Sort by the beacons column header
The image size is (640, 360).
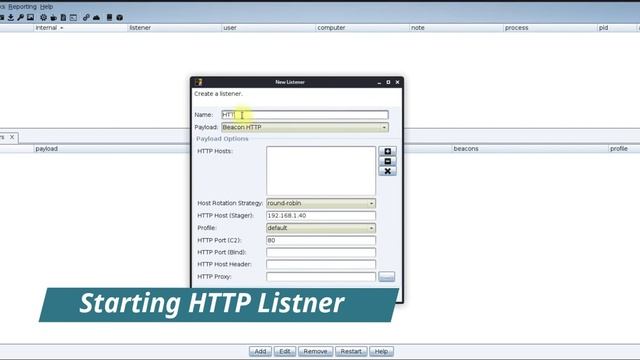pyautogui.click(x=530, y=149)
